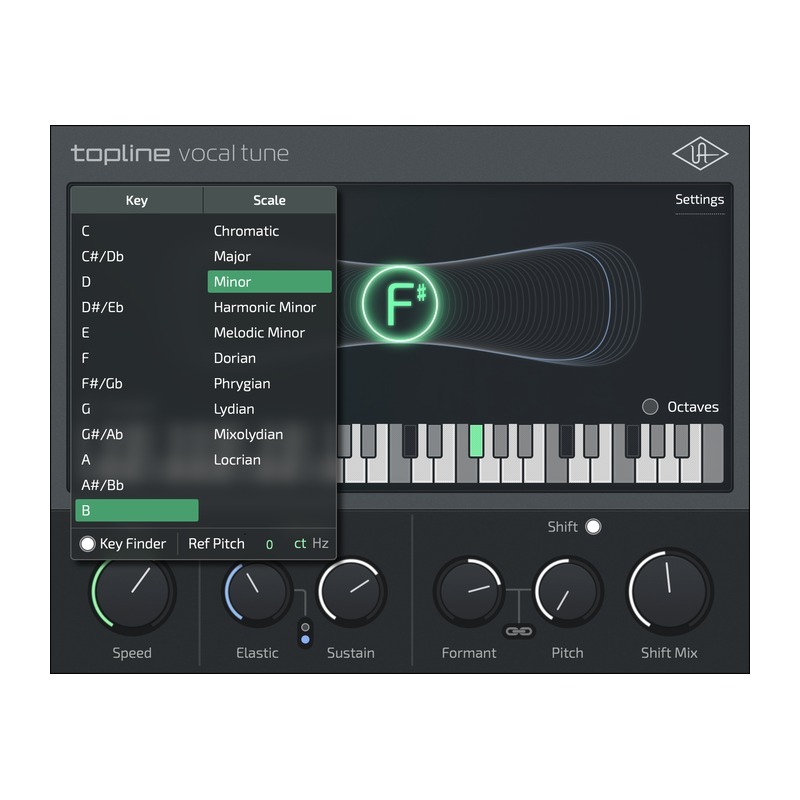The image size is (800, 800).
Task: Select the highlighted key B
Action: 137,510
